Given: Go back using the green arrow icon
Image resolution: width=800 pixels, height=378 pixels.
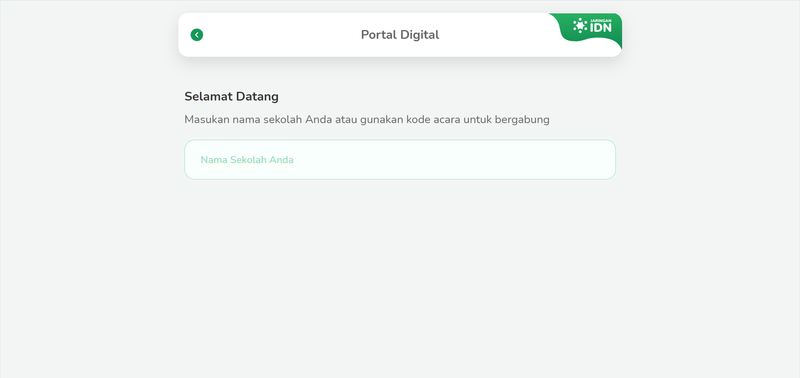Looking at the screenshot, I should click(x=197, y=35).
